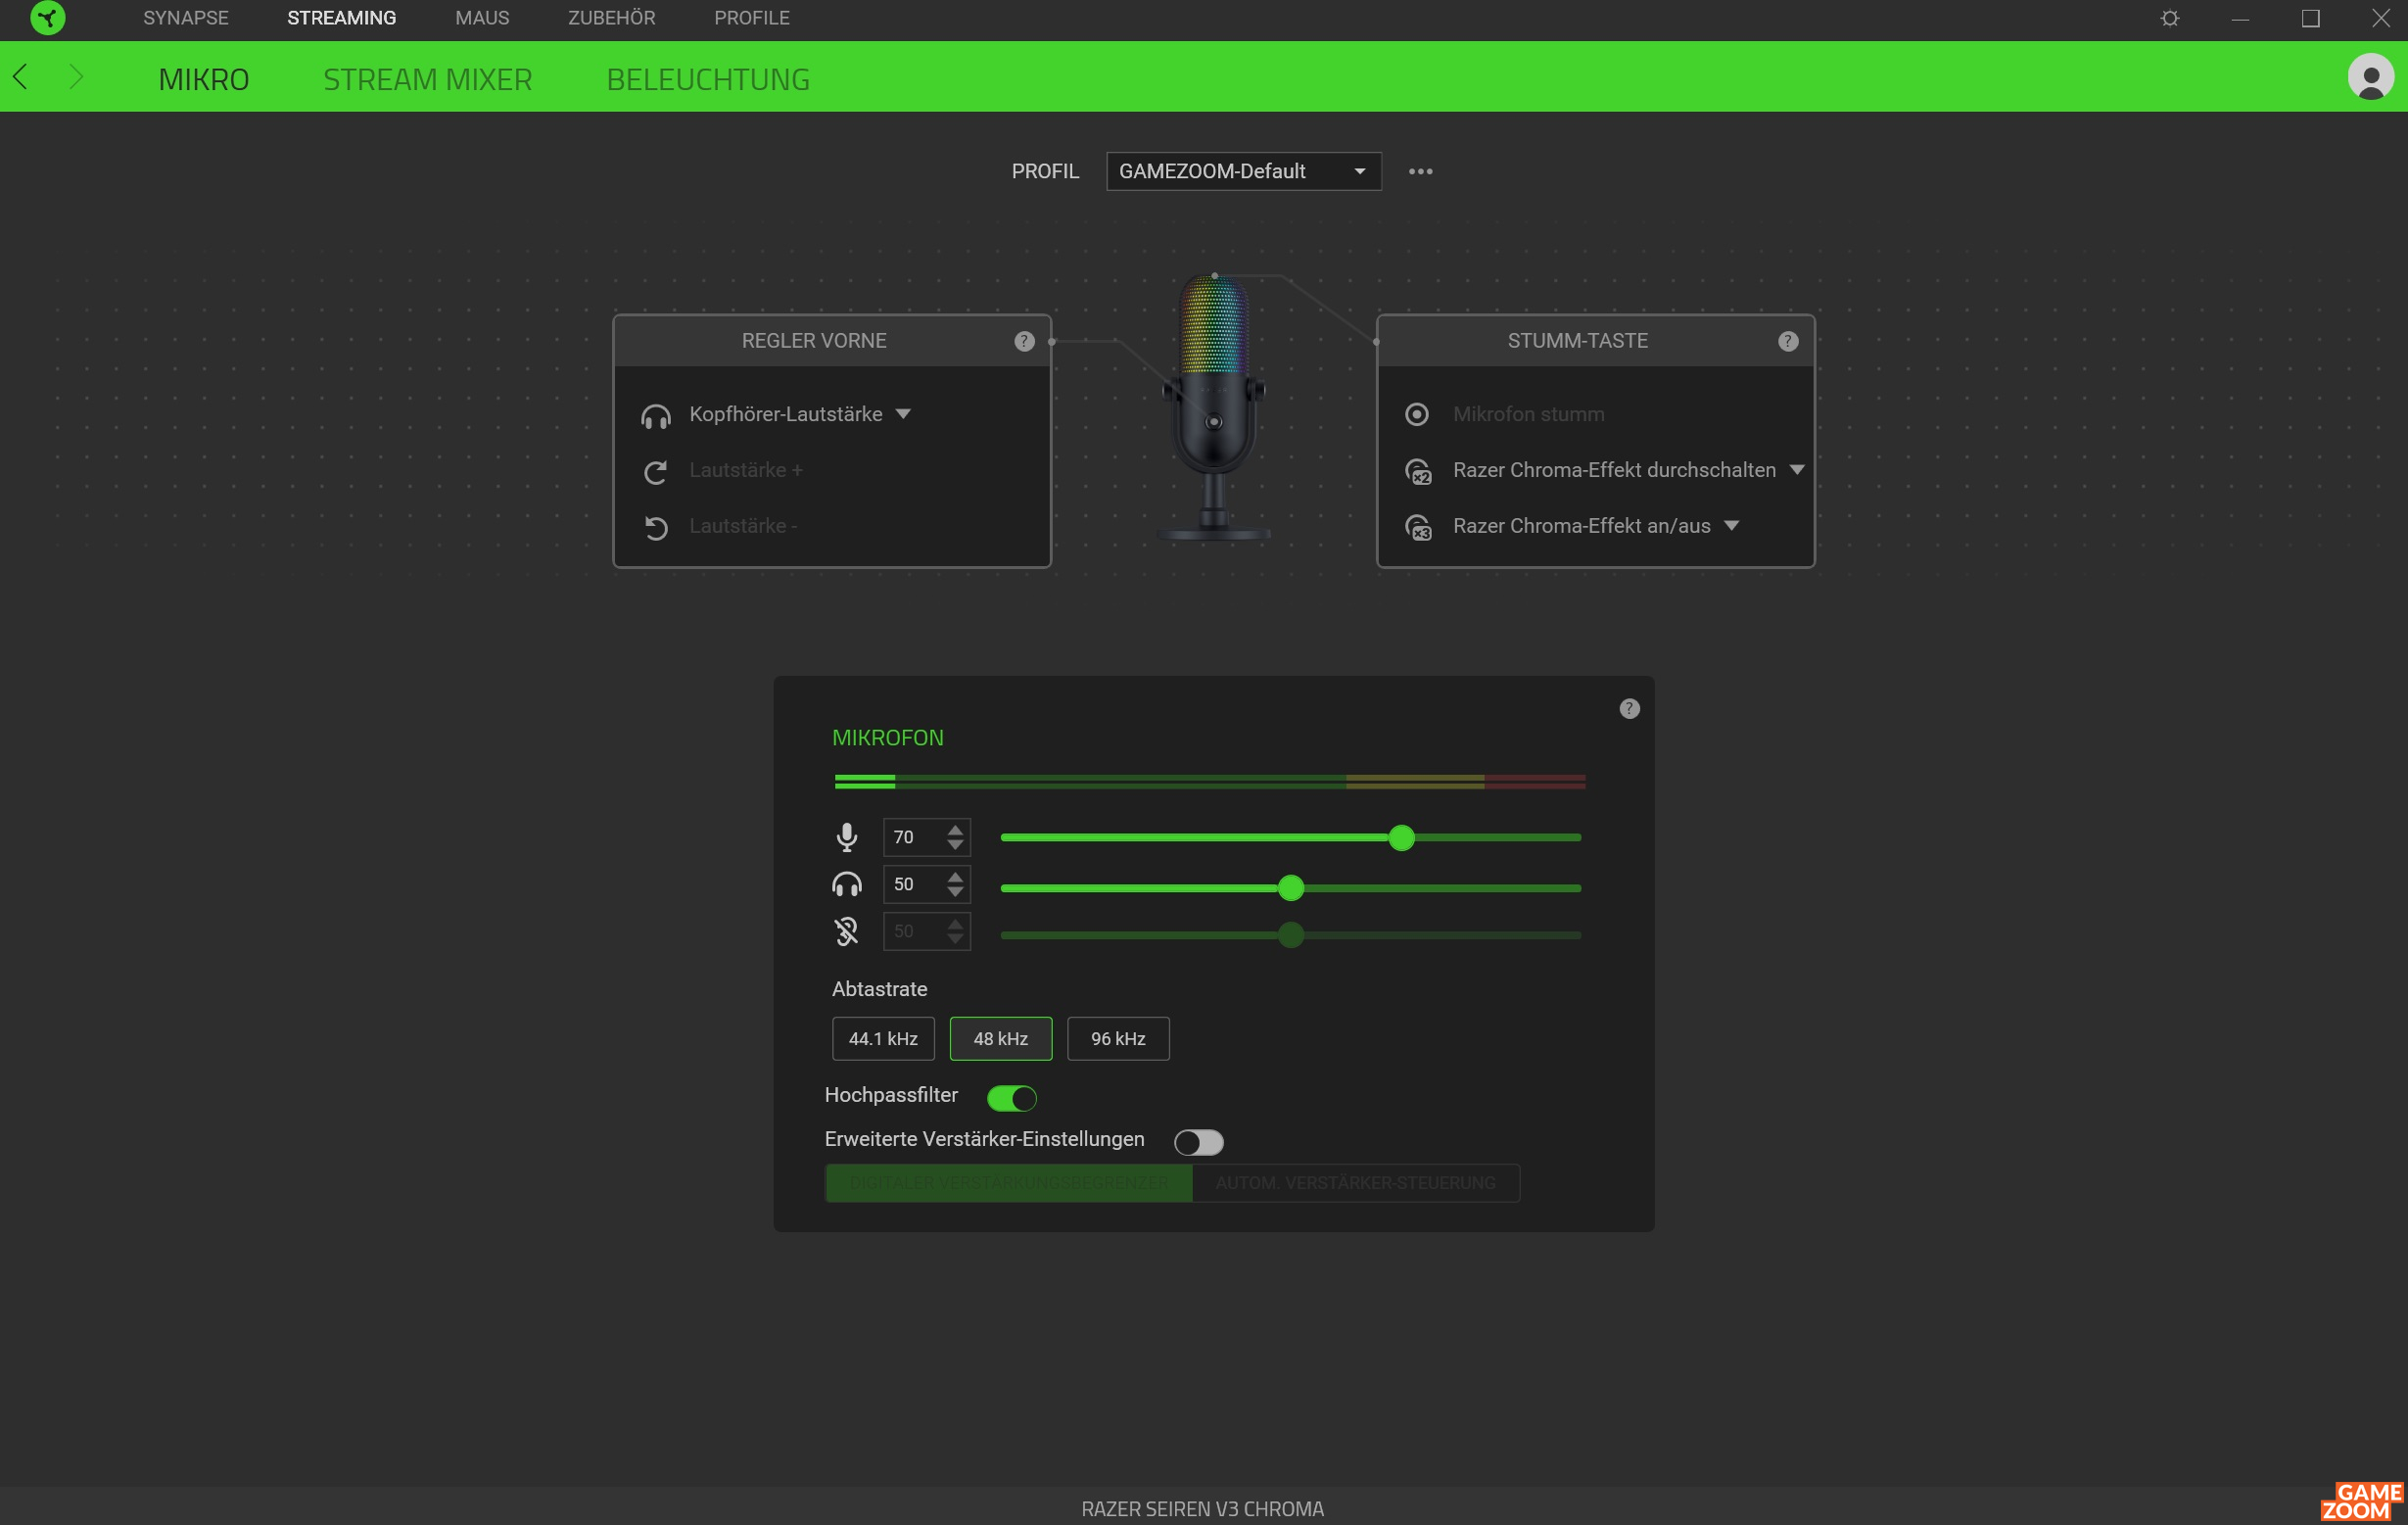Expand Razer Chroma-Effekt an/aus dropdown
This screenshot has width=2408, height=1525.
(1731, 526)
